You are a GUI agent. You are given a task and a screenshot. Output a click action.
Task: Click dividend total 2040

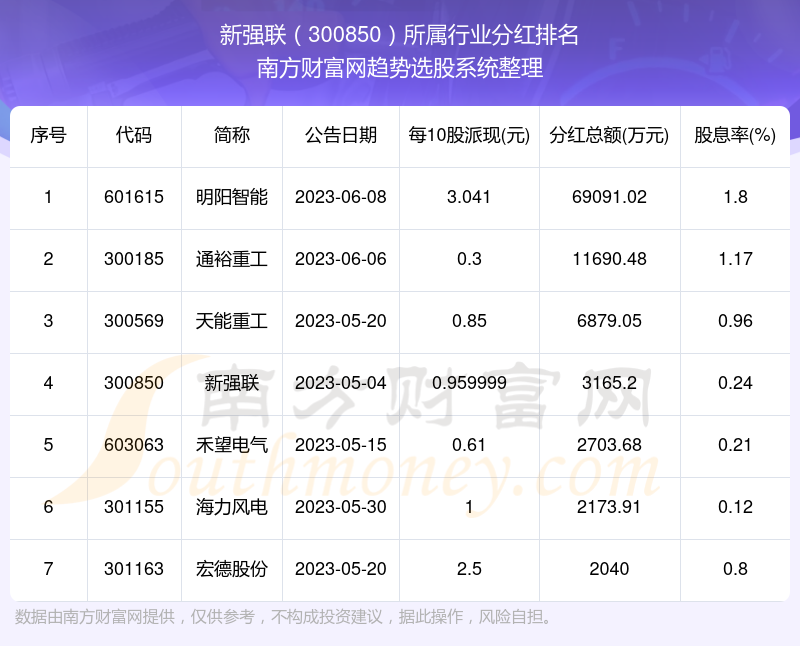(x=609, y=569)
